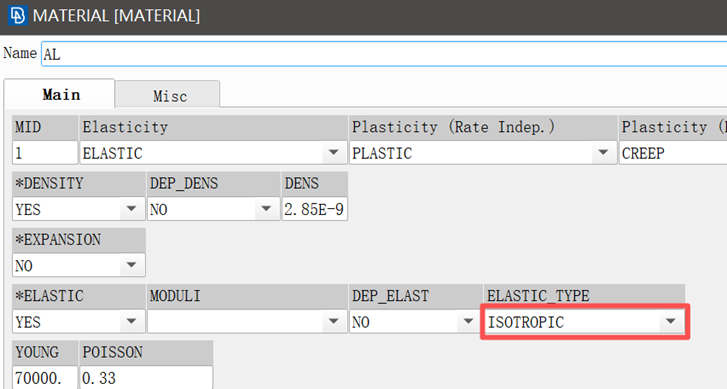Screen dimensions: 727x389
Task: Click the DENS header label
Action: pos(301,184)
